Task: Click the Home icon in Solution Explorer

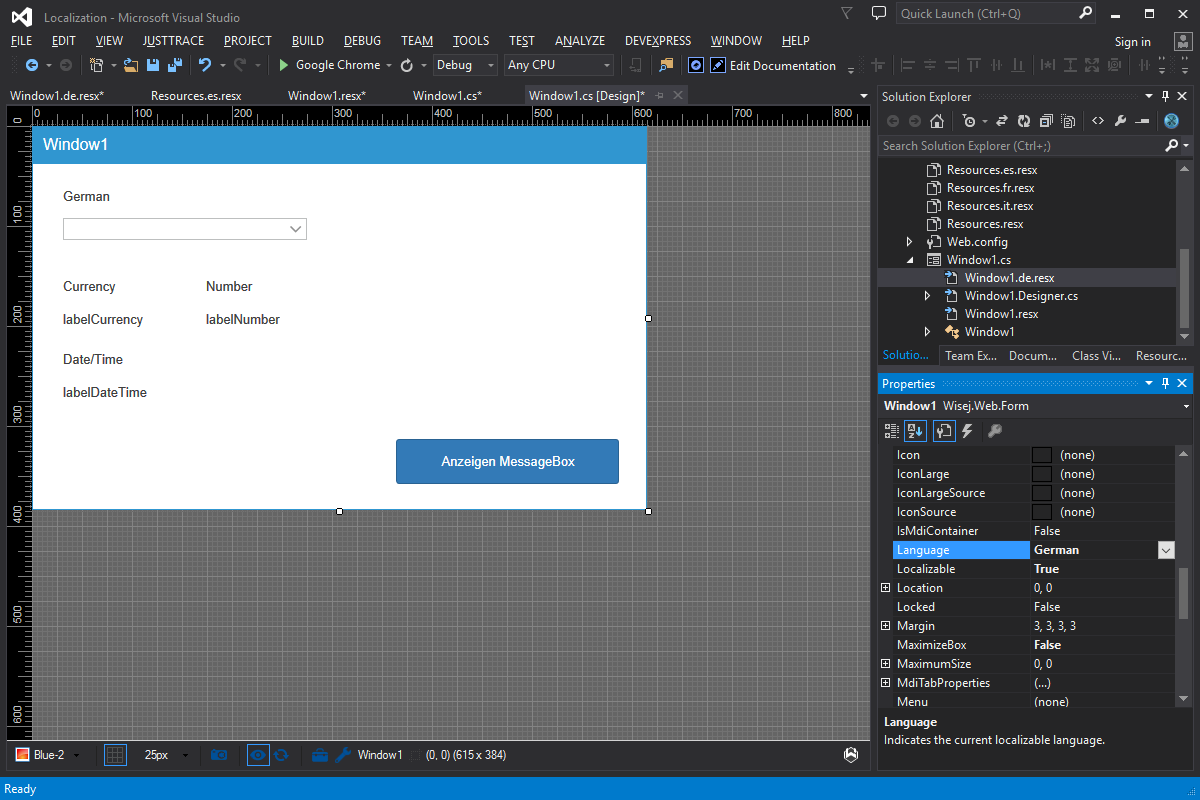Action: point(937,121)
